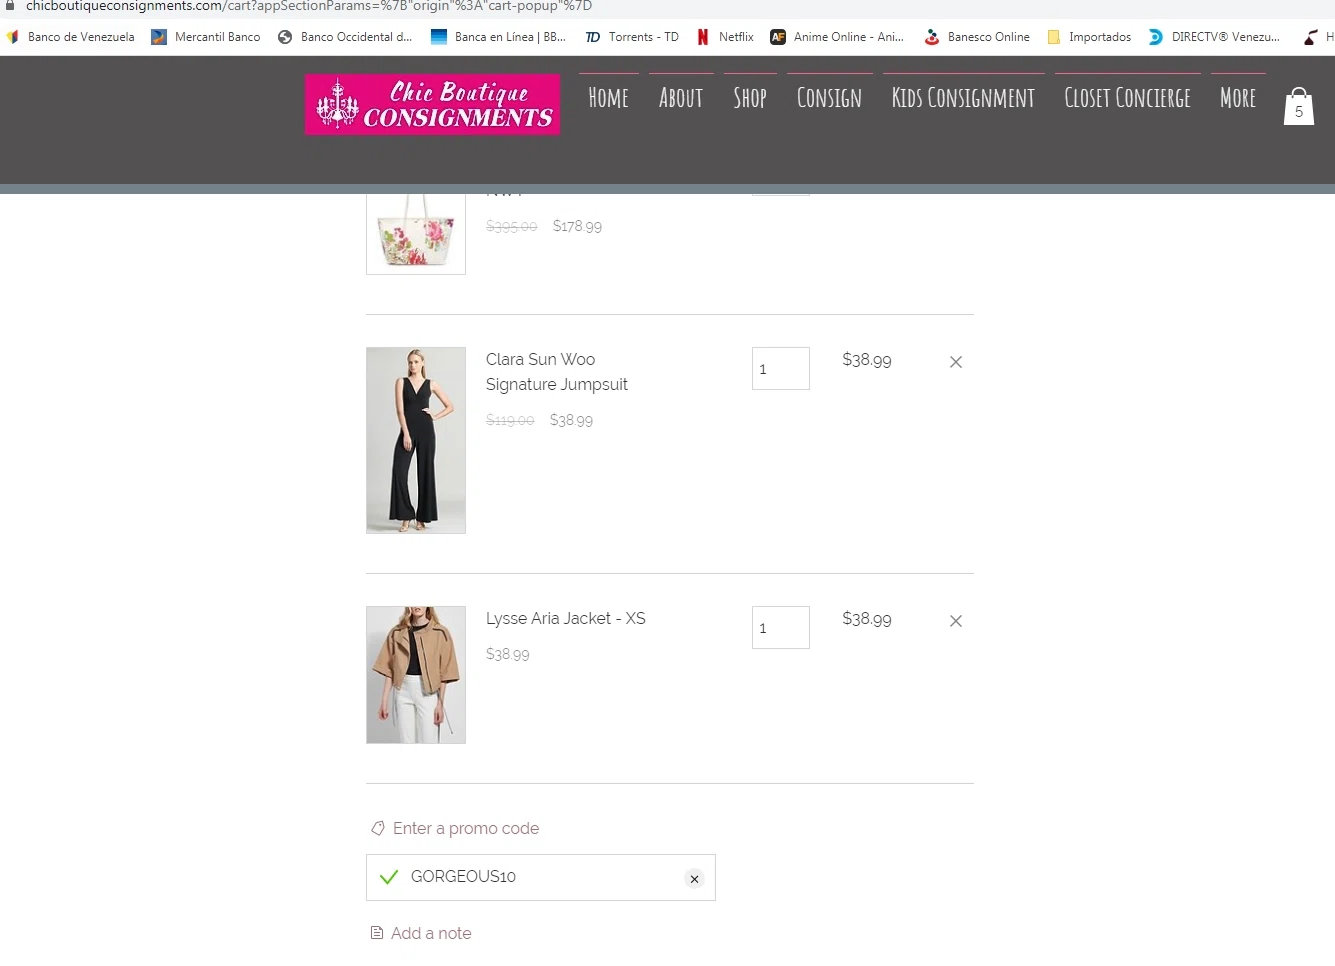Open Lysse Aria Jacket - XS product

[566, 618]
